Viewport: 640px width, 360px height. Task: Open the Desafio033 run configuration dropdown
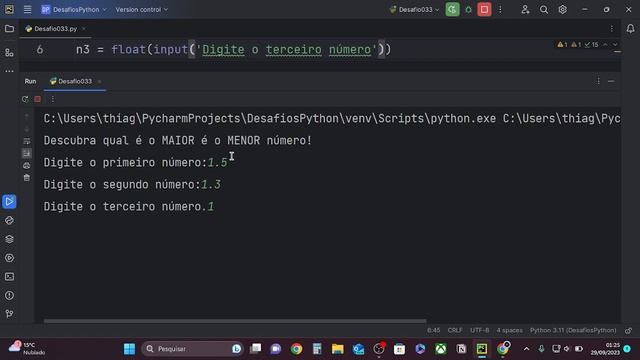414,9
